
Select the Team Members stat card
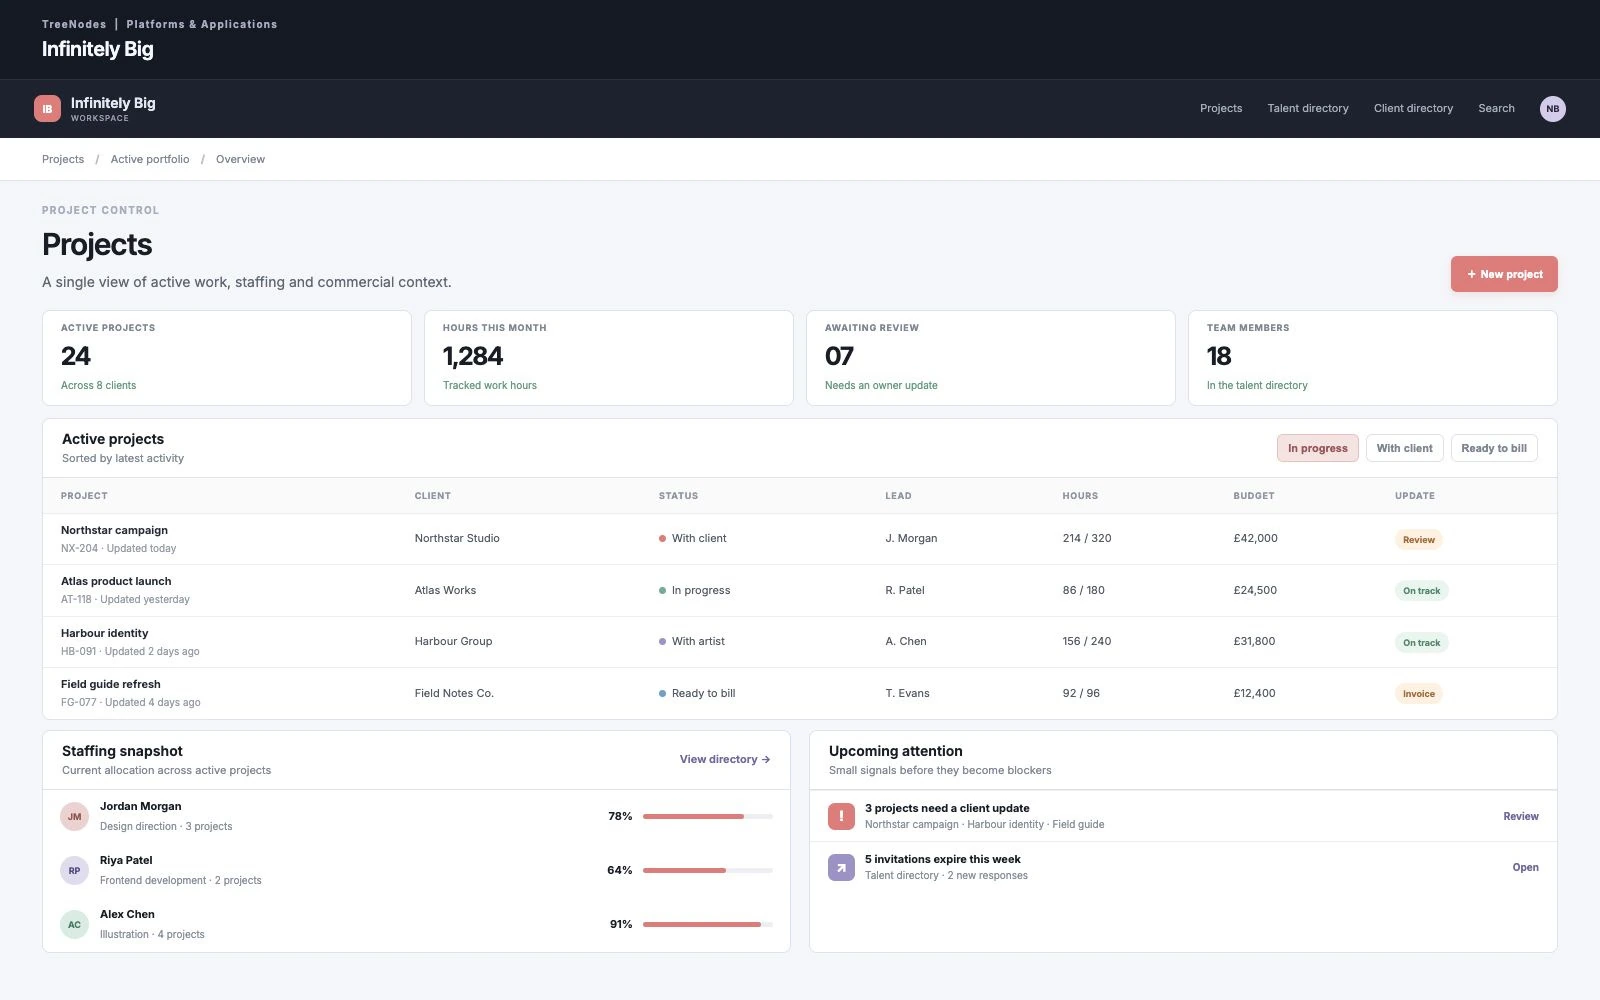[1372, 358]
